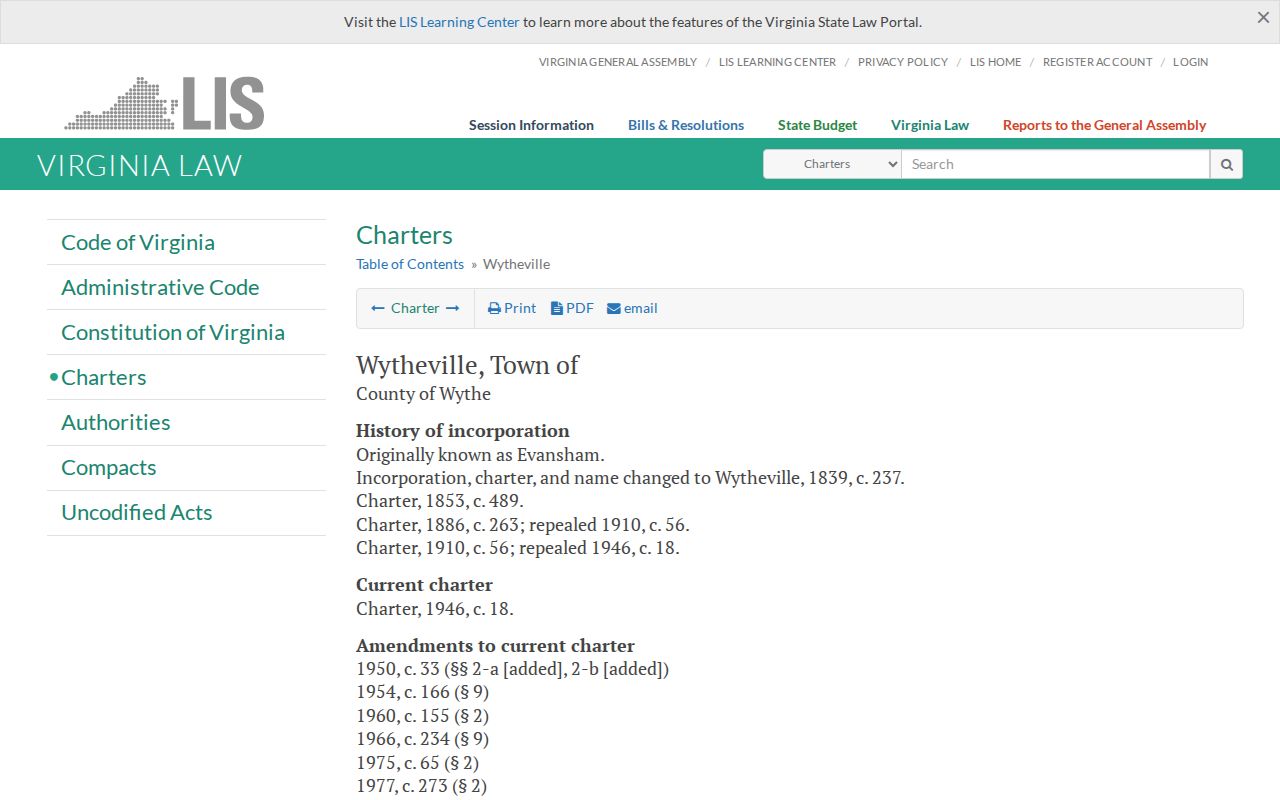Open the Bills & Resolutions menu
Image resolution: width=1280 pixels, height=800 pixels.
[x=686, y=125]
